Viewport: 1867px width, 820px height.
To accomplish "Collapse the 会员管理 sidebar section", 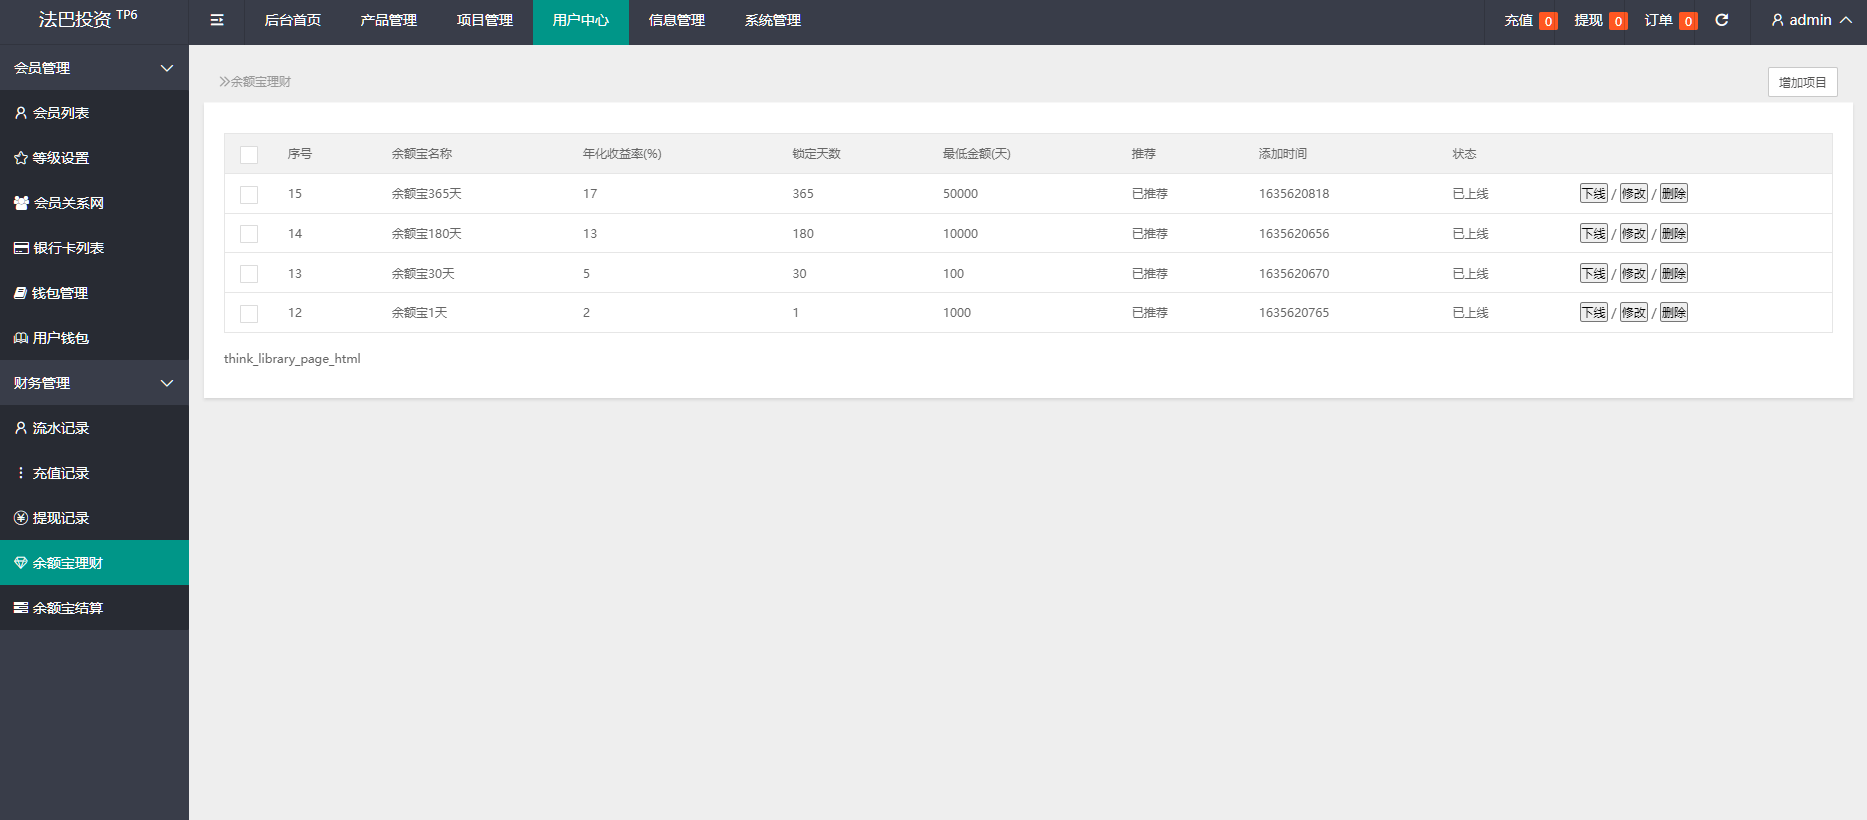I will (x=167, y=68).
